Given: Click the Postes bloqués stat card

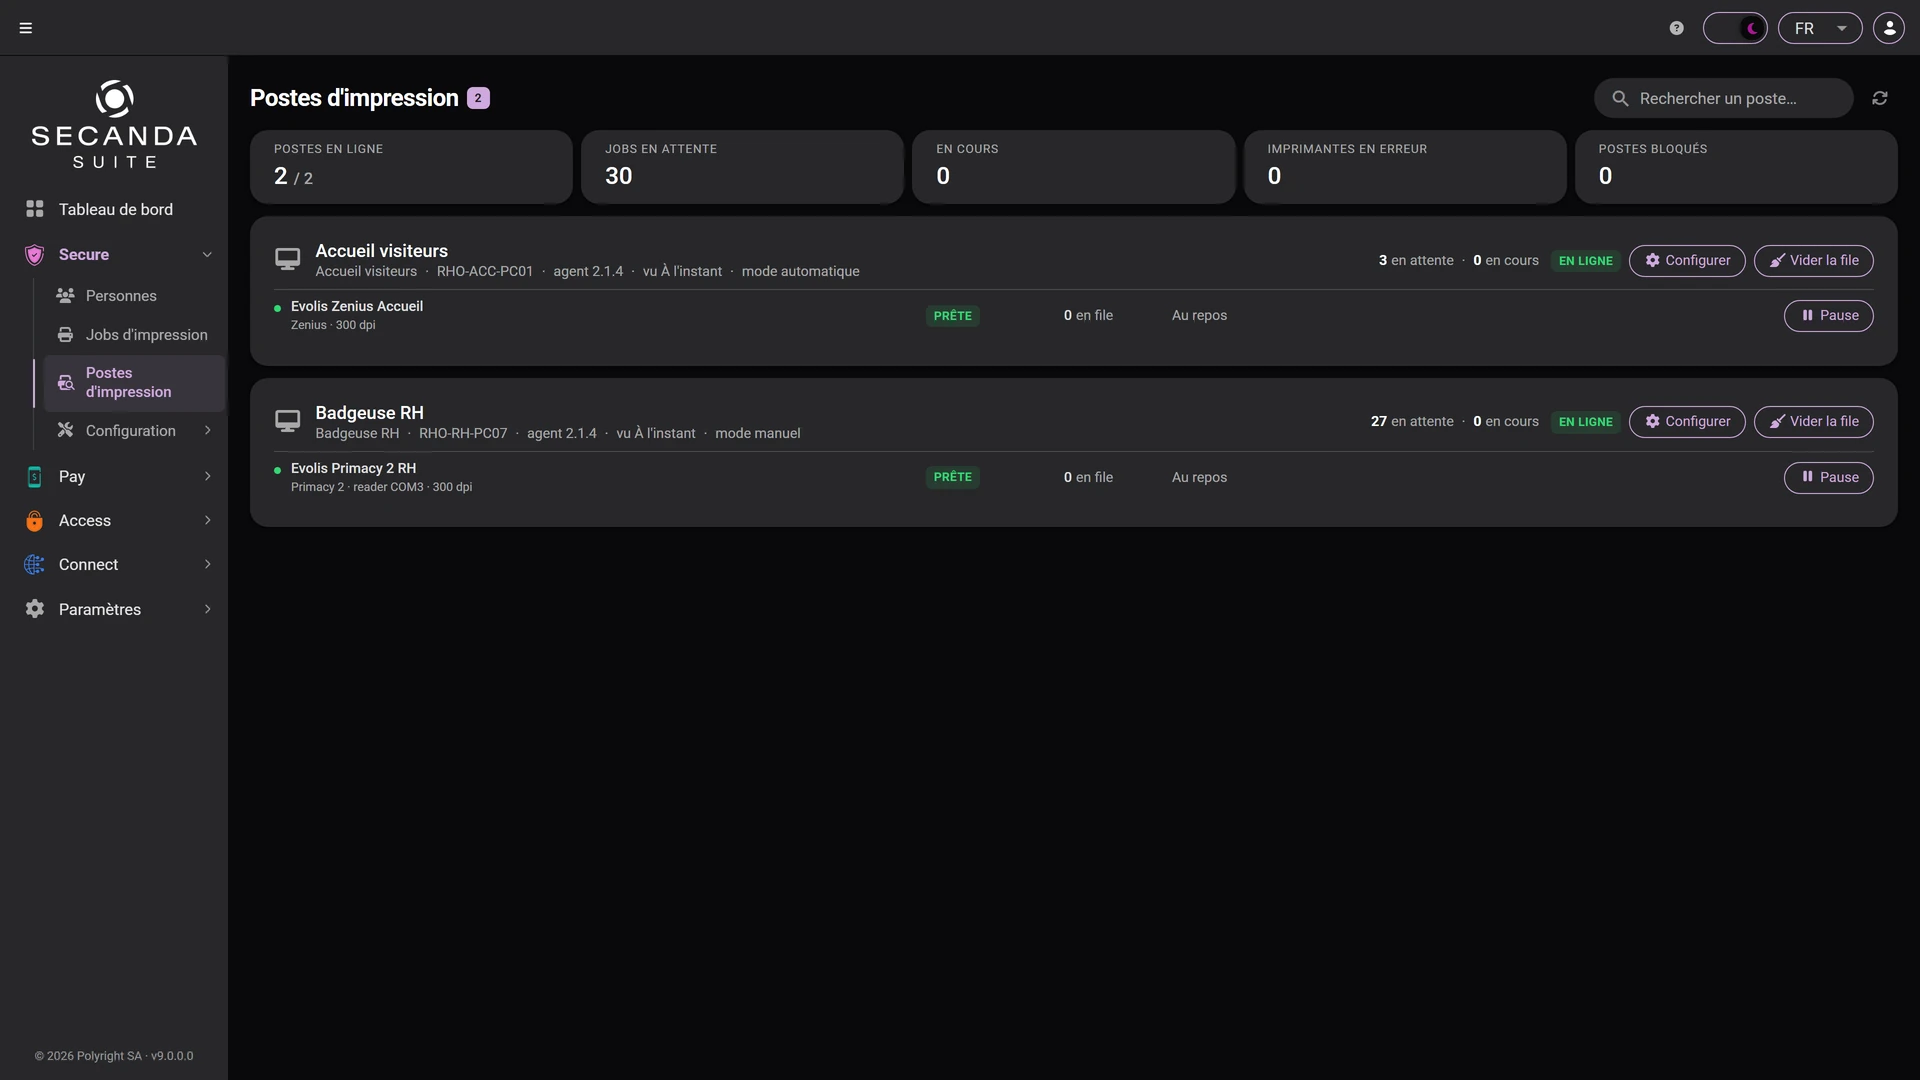Looking at the screenshot, I should click(1735, 167).
